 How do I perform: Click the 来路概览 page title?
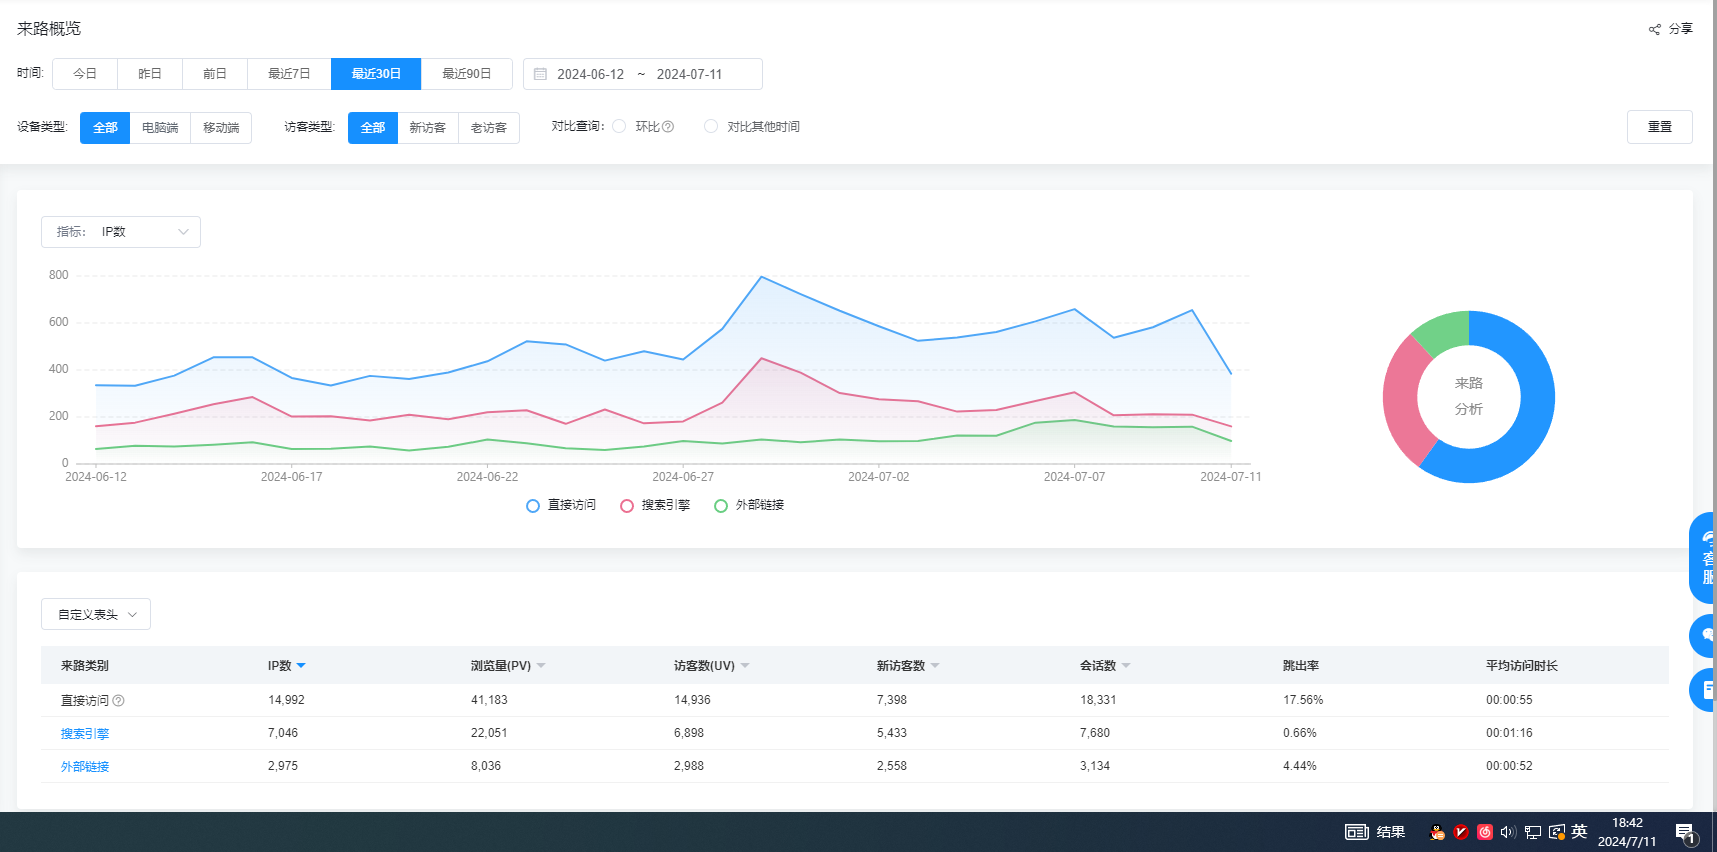(49, 29)
